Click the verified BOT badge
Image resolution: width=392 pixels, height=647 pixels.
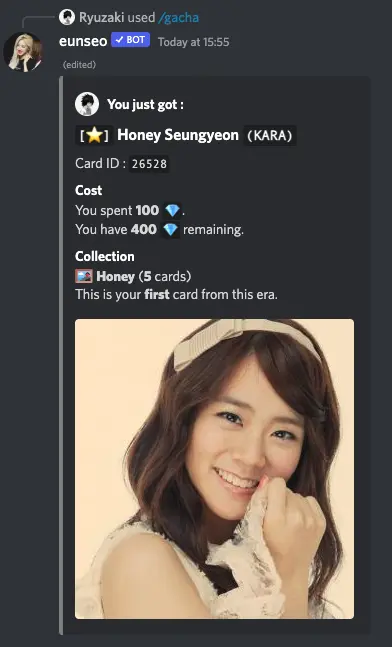click(x=130, y=40)
